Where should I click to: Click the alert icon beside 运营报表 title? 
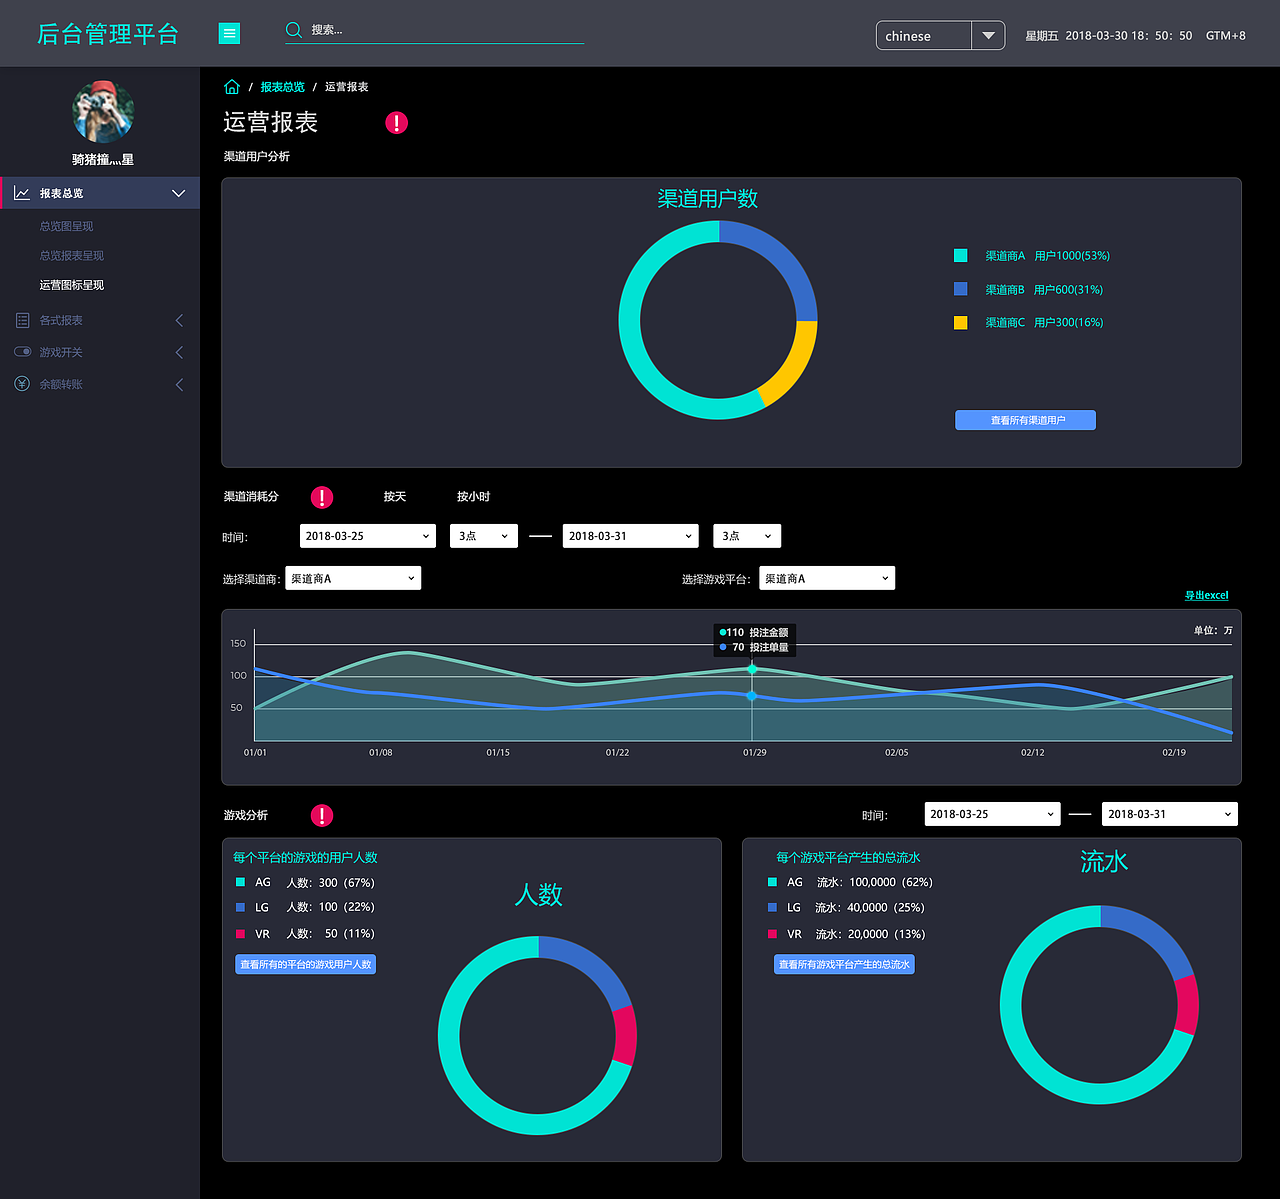tap(397, 123)
